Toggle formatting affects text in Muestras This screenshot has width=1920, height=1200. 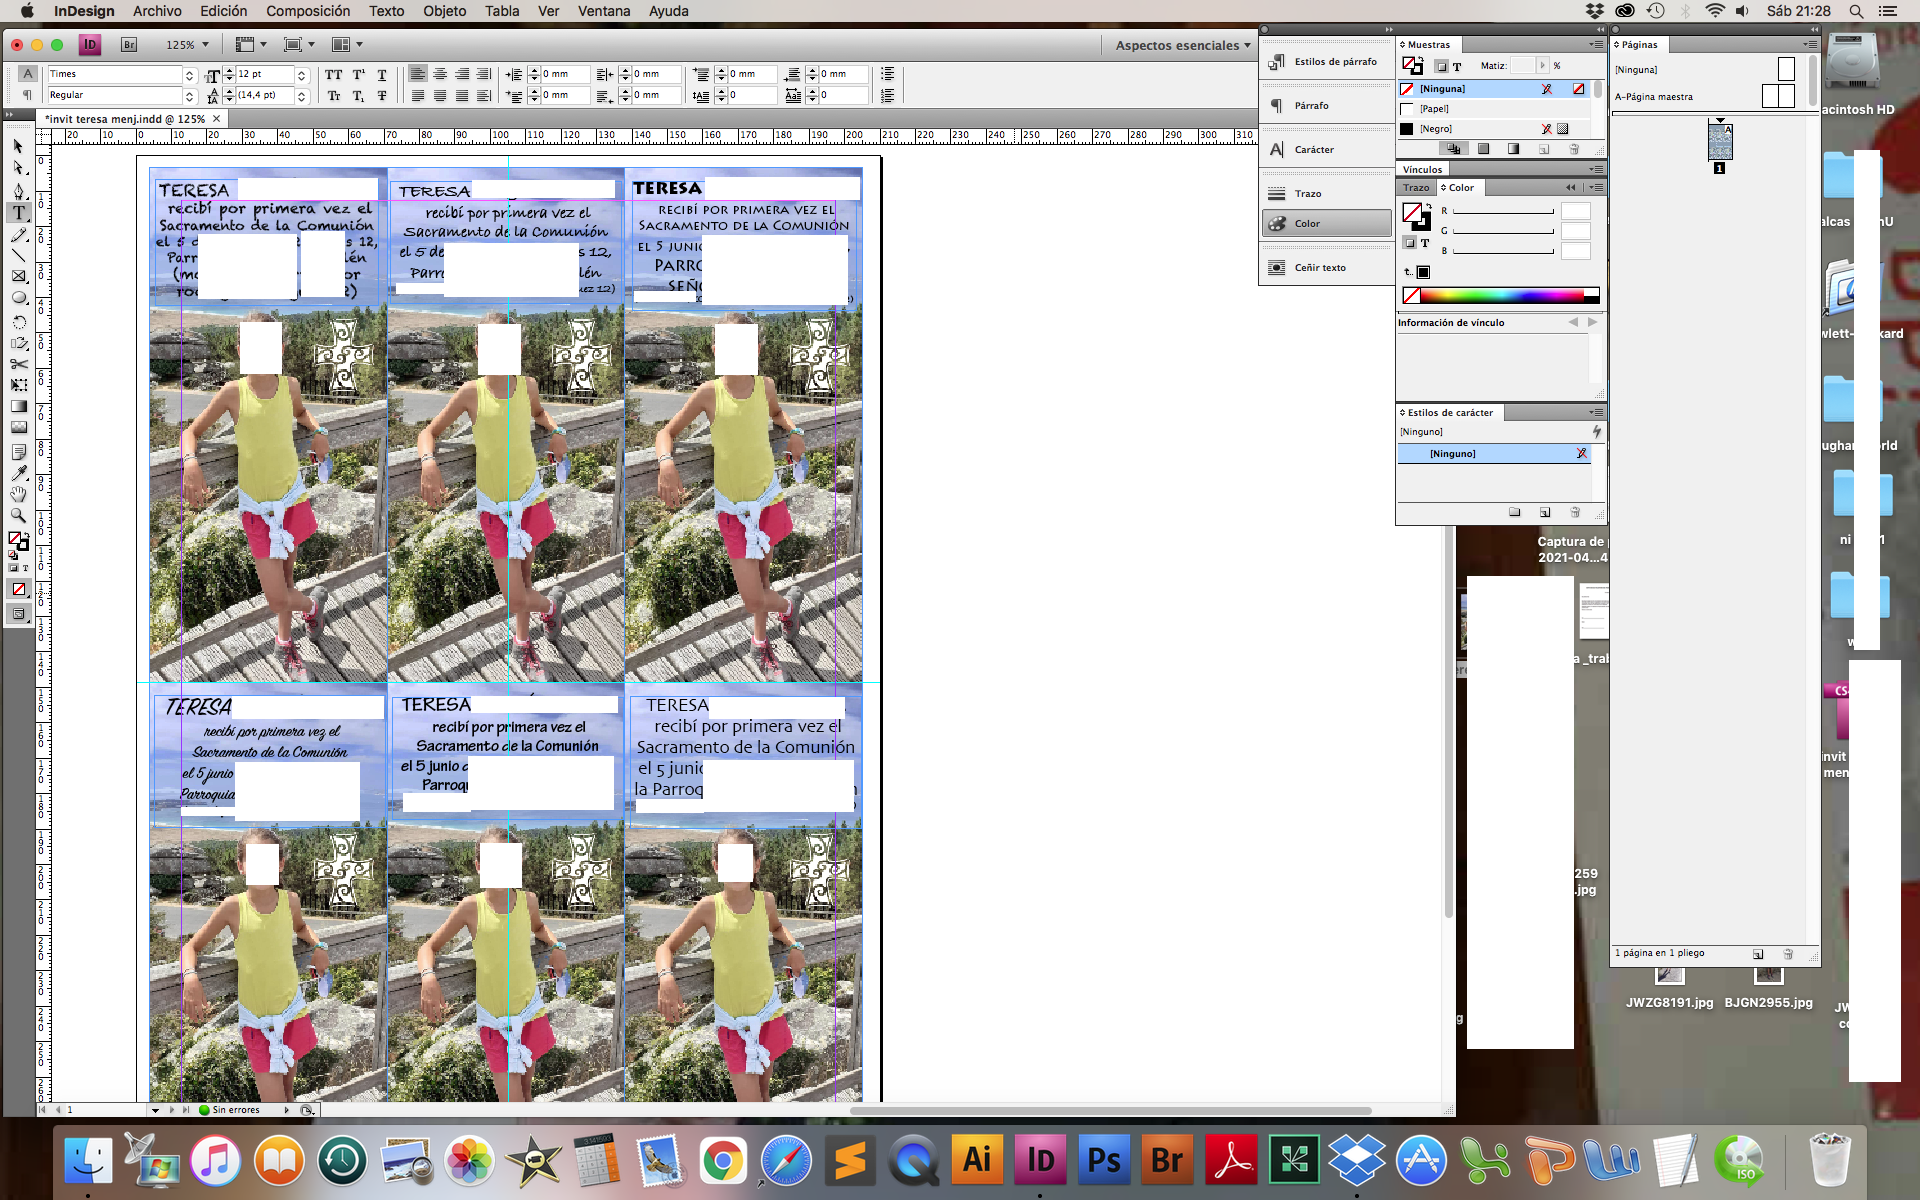click(1457, 66)
